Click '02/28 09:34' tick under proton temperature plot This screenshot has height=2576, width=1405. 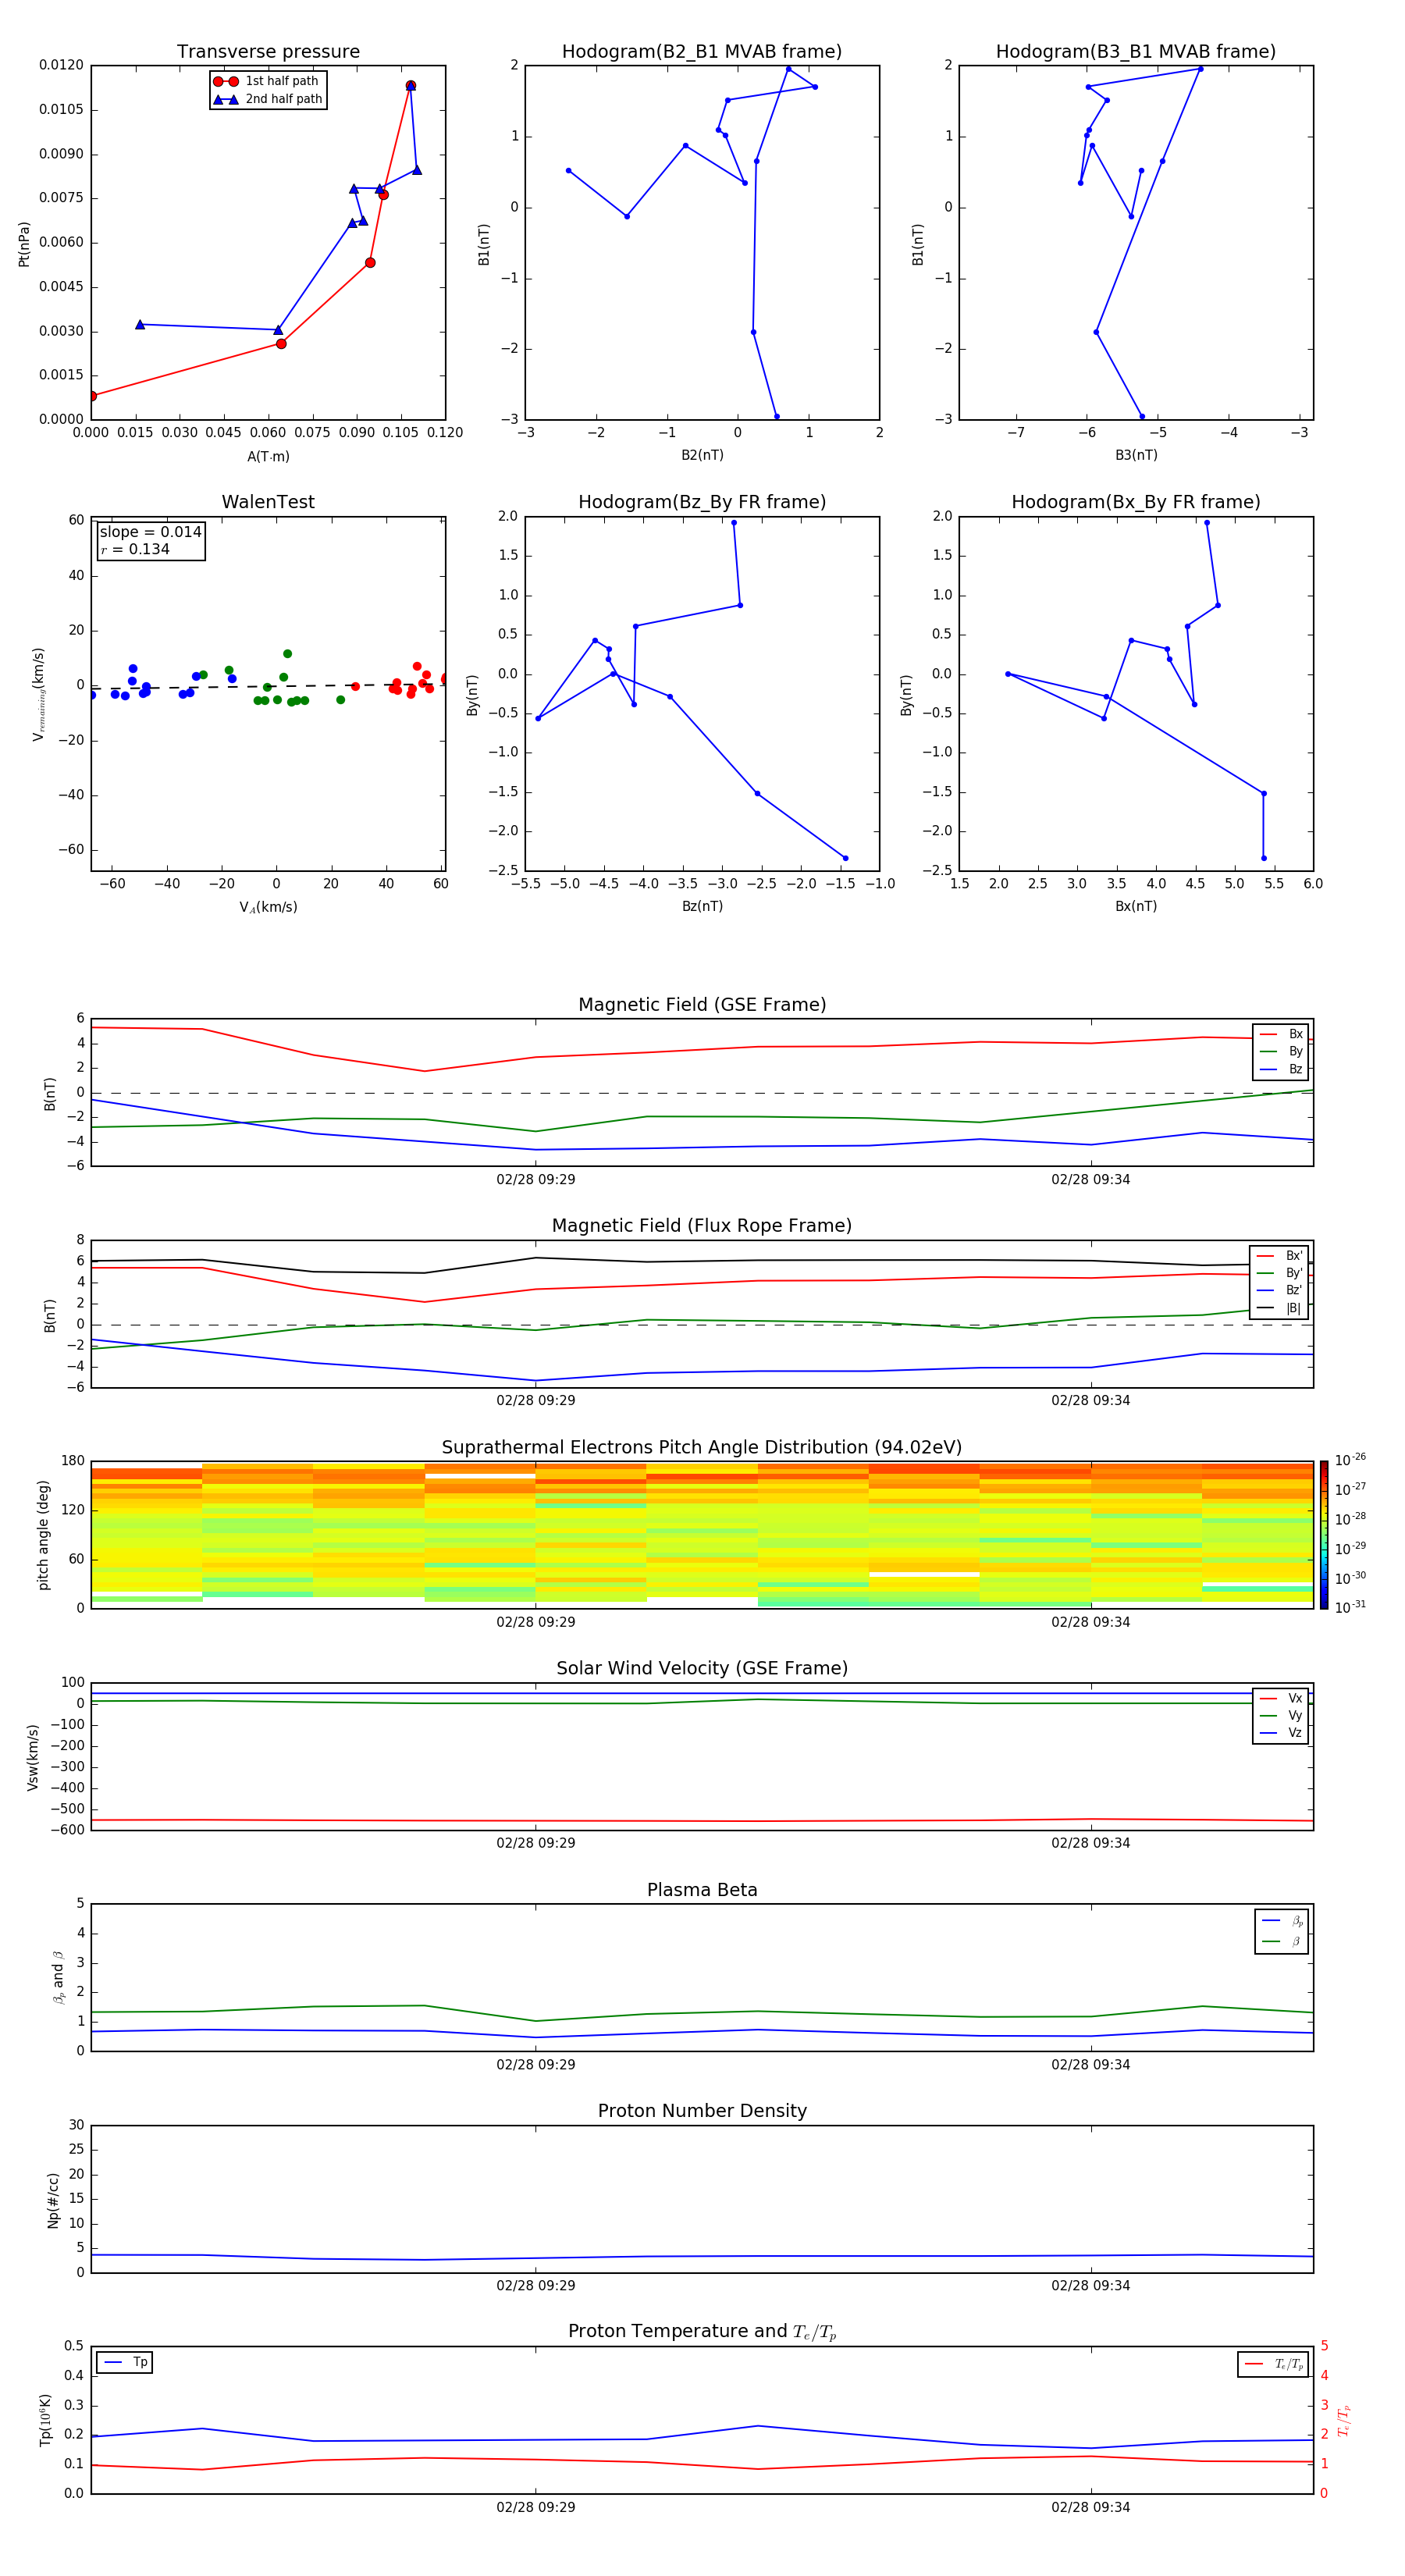[1091, 2507]
